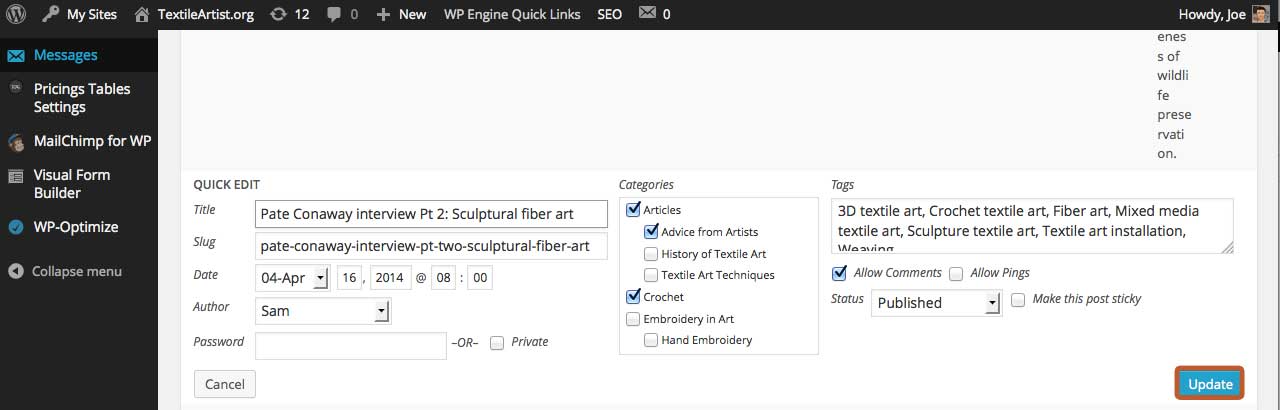
Task: Click the Messages envelope sidebar icon
Action: pyautogui.click(x=16, y=55)
